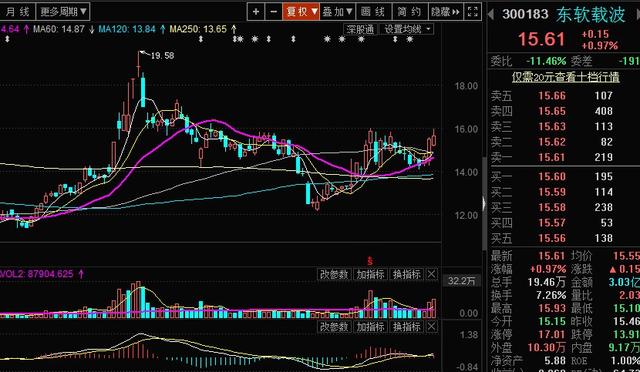This screenshot has height=372, width=640.
Task: Click the 32.2万 volume axis label
Action: point(461,281)
